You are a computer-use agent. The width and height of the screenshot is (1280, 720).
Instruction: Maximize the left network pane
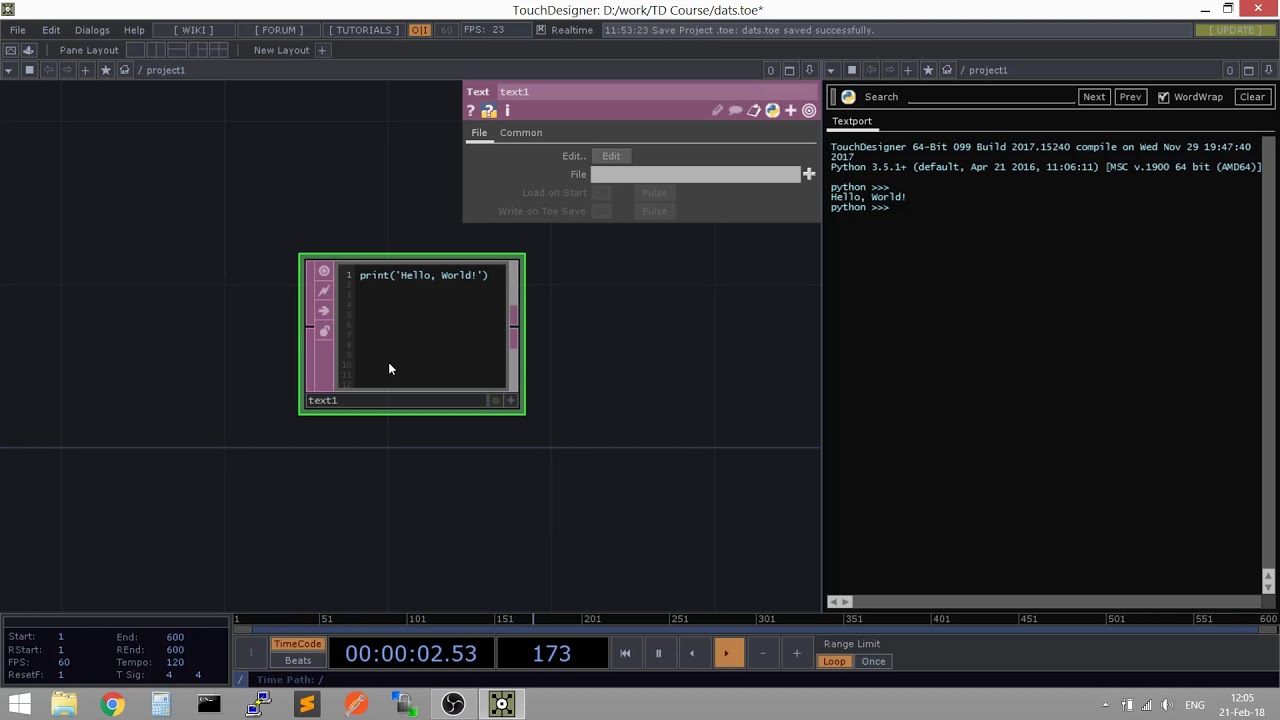(789, 70)
